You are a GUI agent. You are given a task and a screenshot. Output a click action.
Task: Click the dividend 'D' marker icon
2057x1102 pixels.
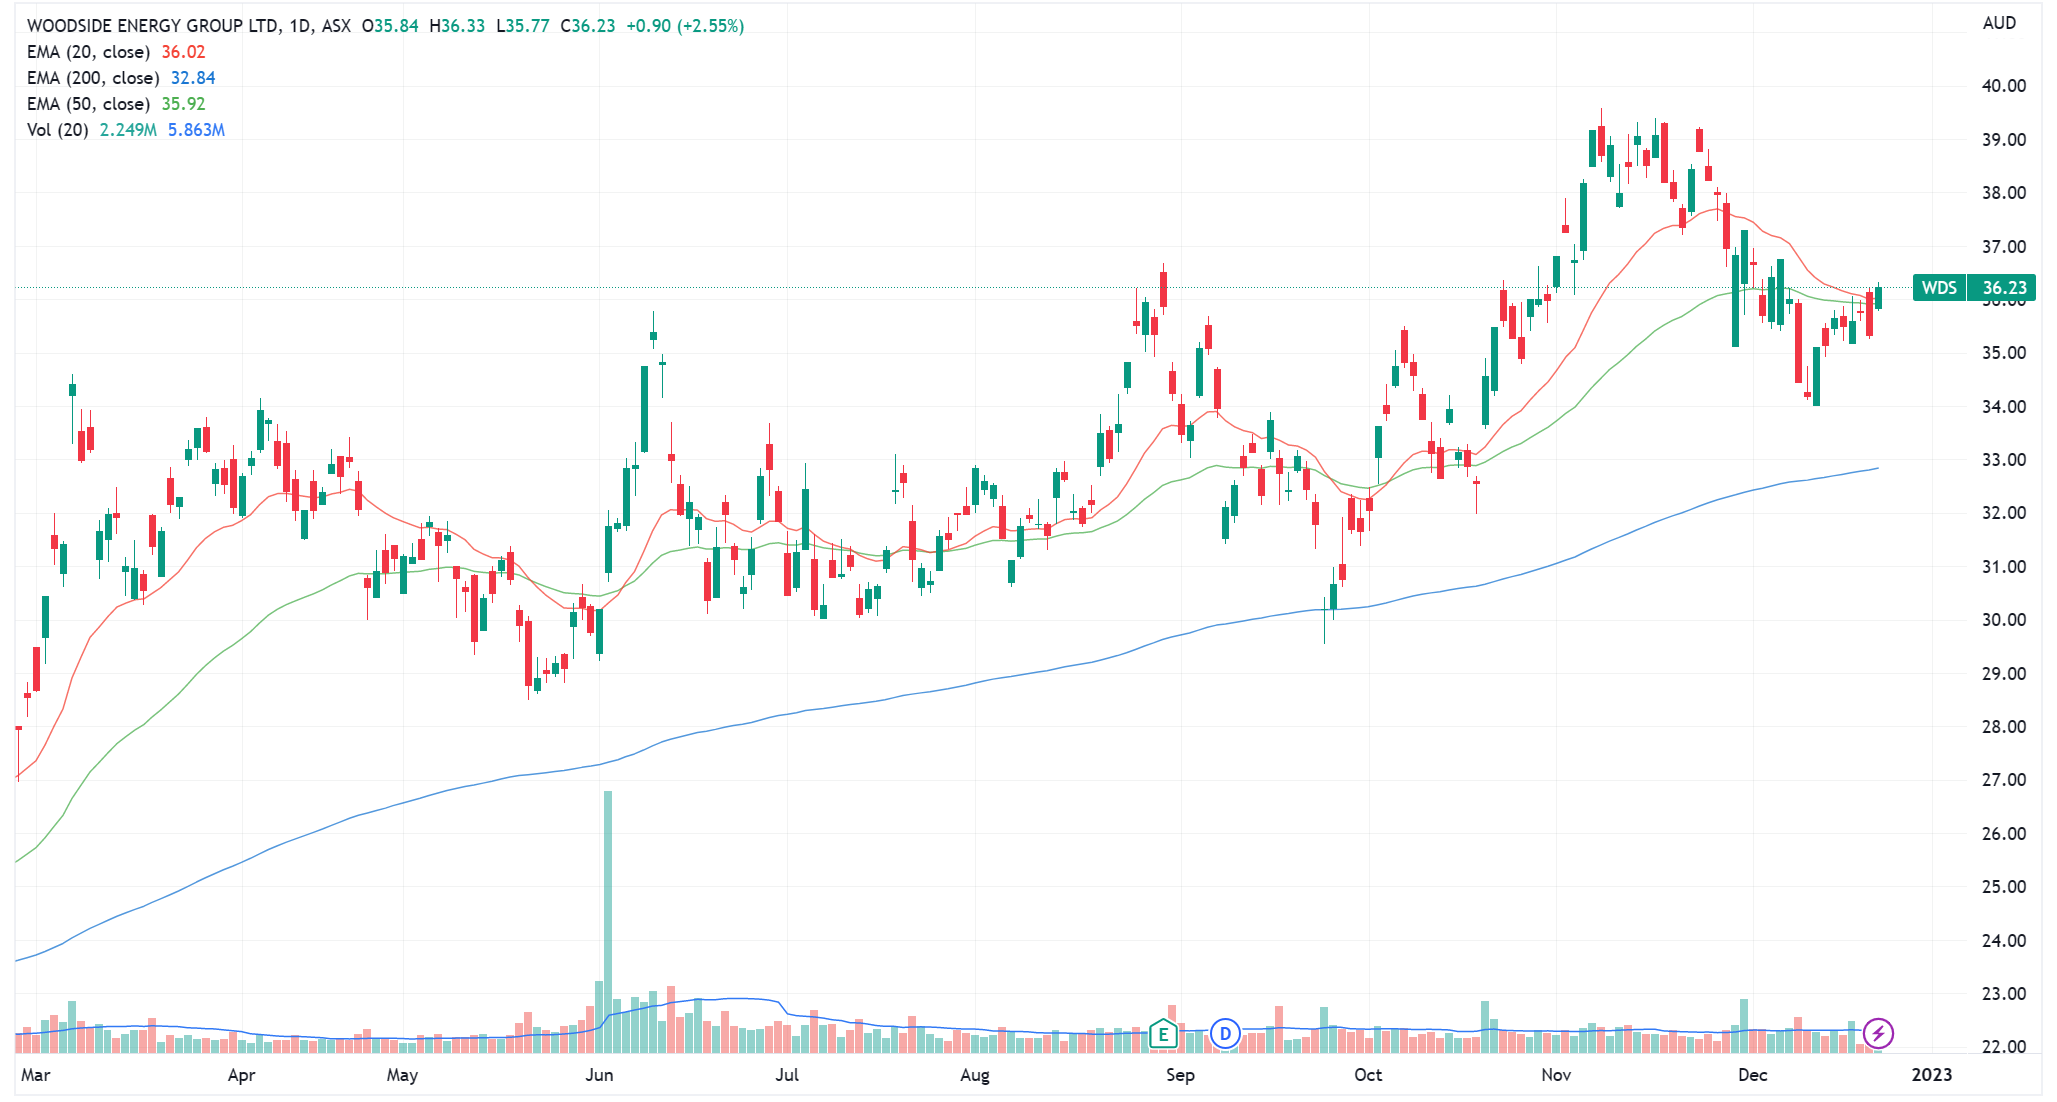pyautogui.click(x=1225, y=1033)
